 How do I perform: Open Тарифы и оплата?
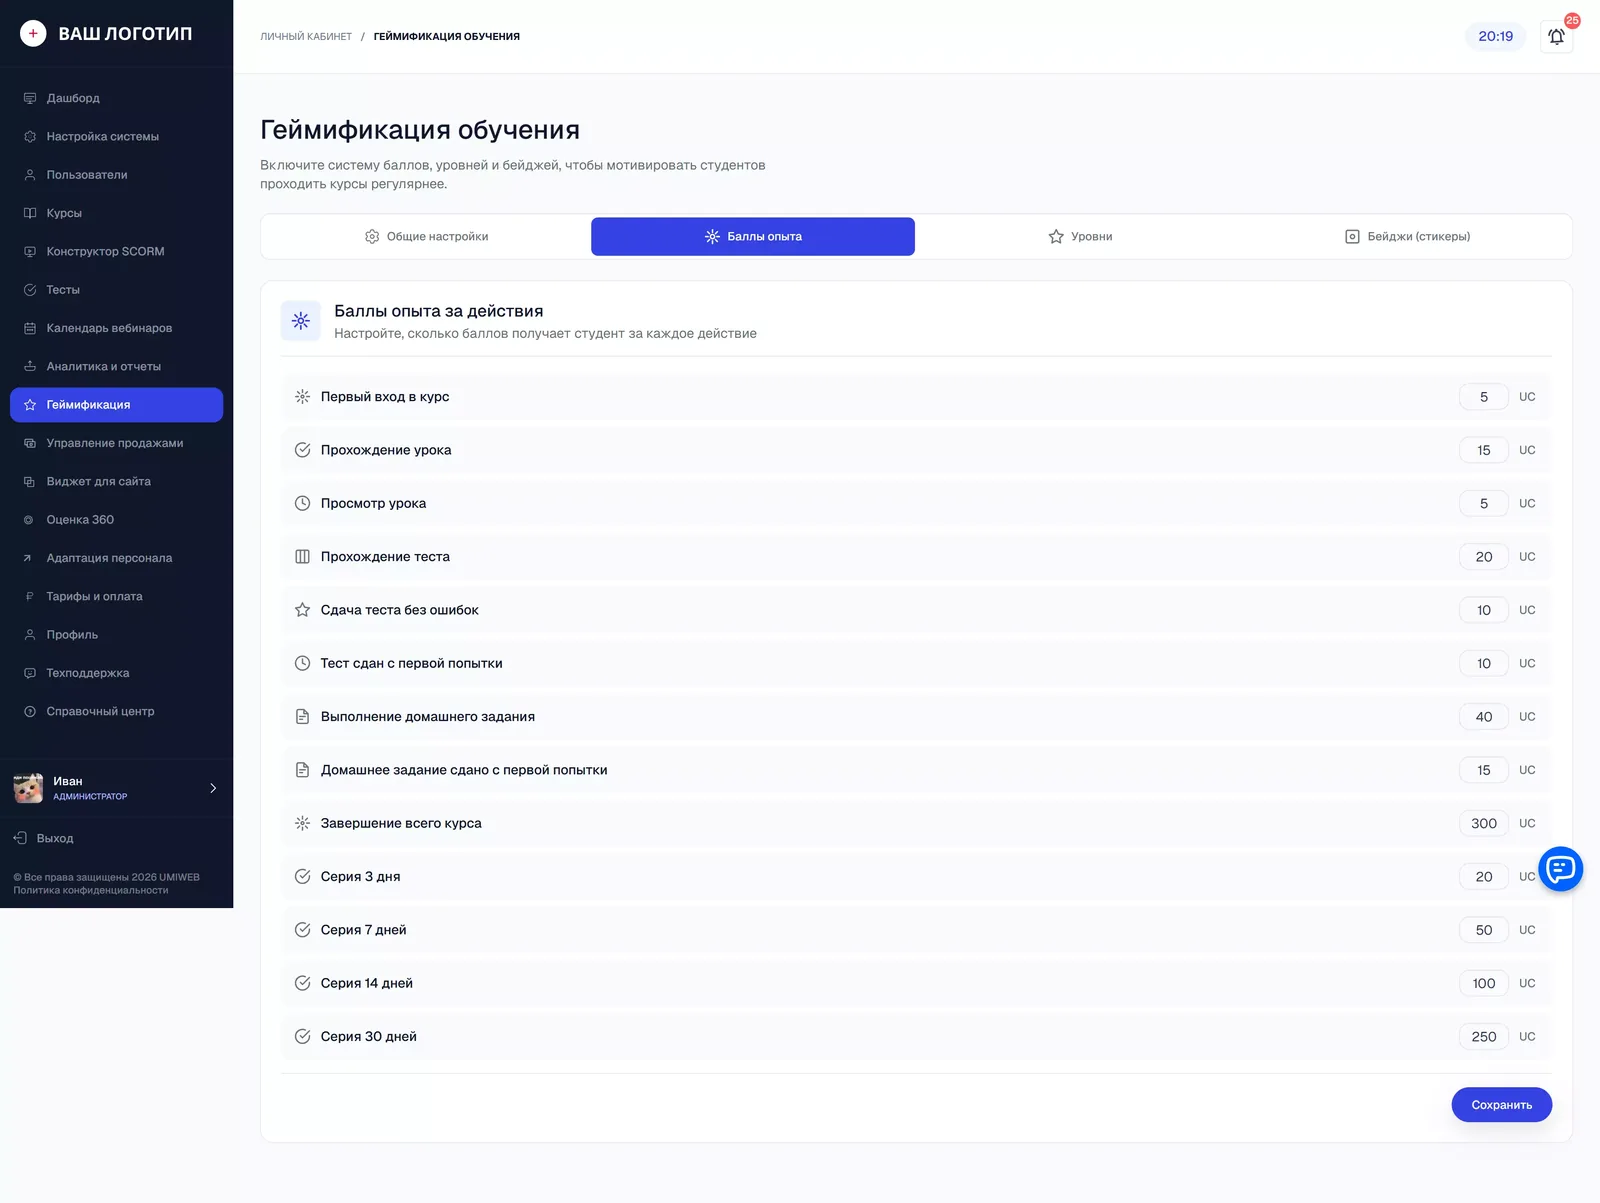(116, 596)
